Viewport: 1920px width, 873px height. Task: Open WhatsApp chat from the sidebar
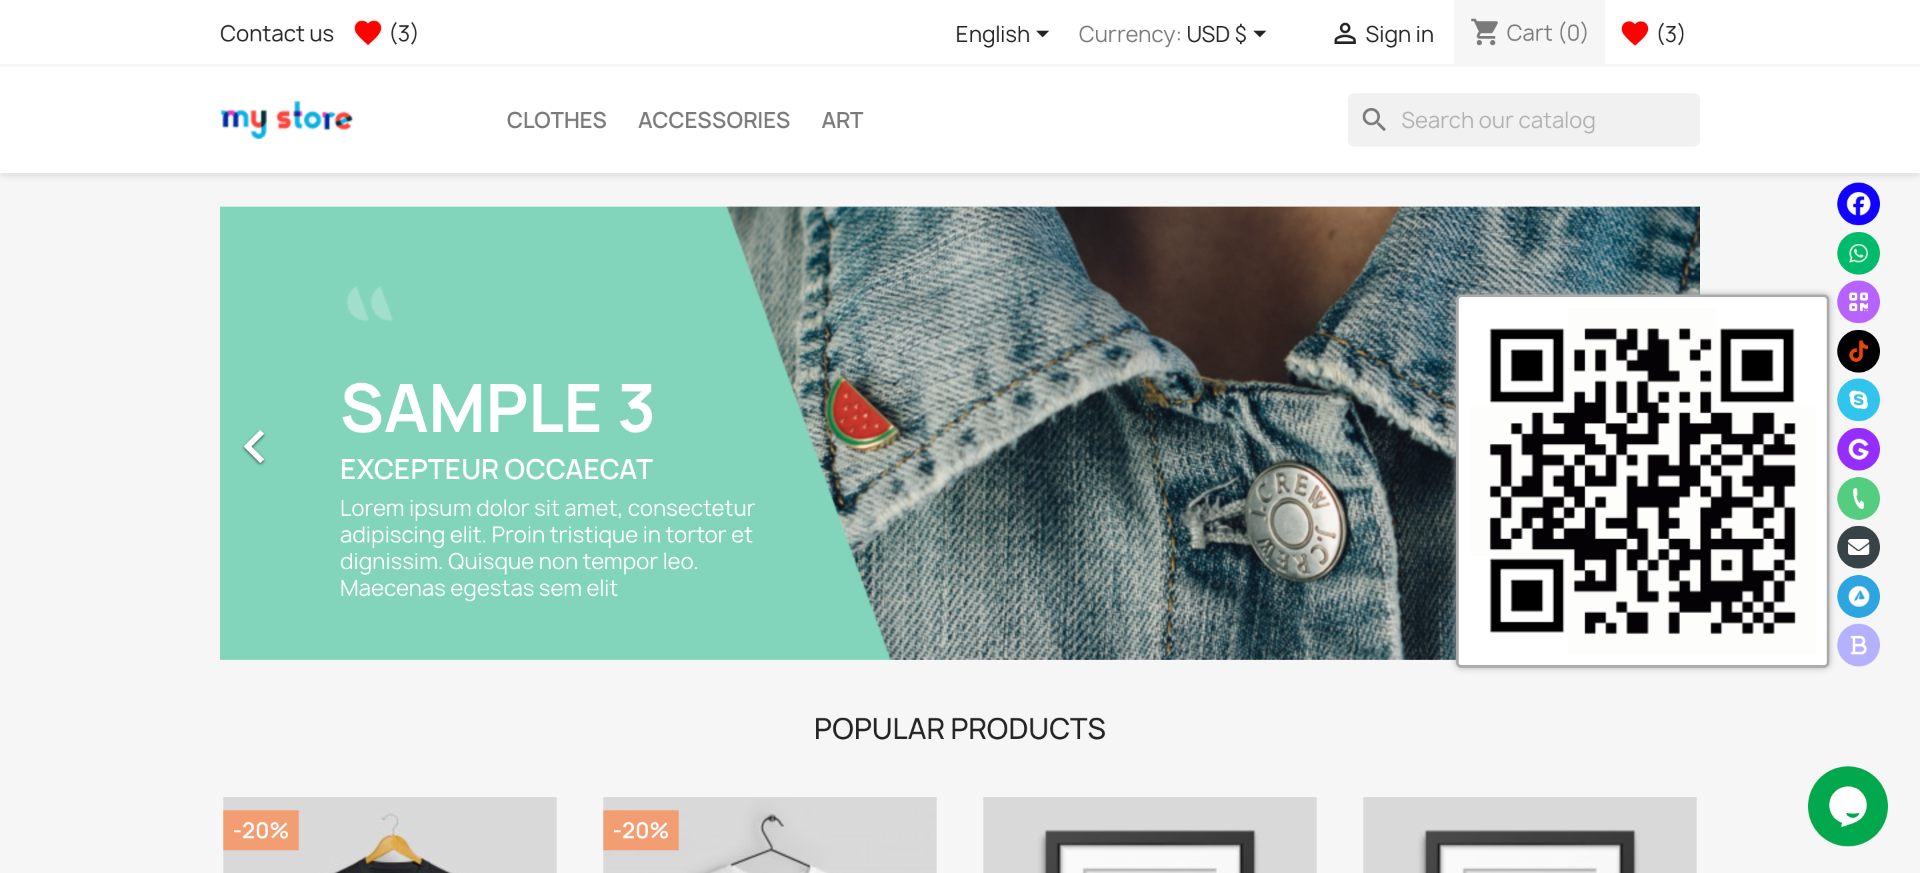1858,253
